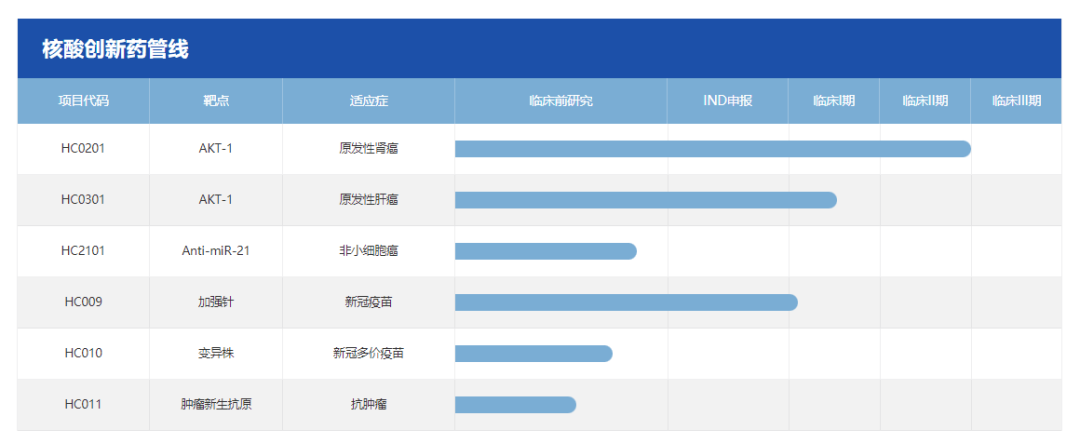This screenshot has height=443, width=1080.
Task: Click the HC2101 progress bar
Action: [546, 251]
